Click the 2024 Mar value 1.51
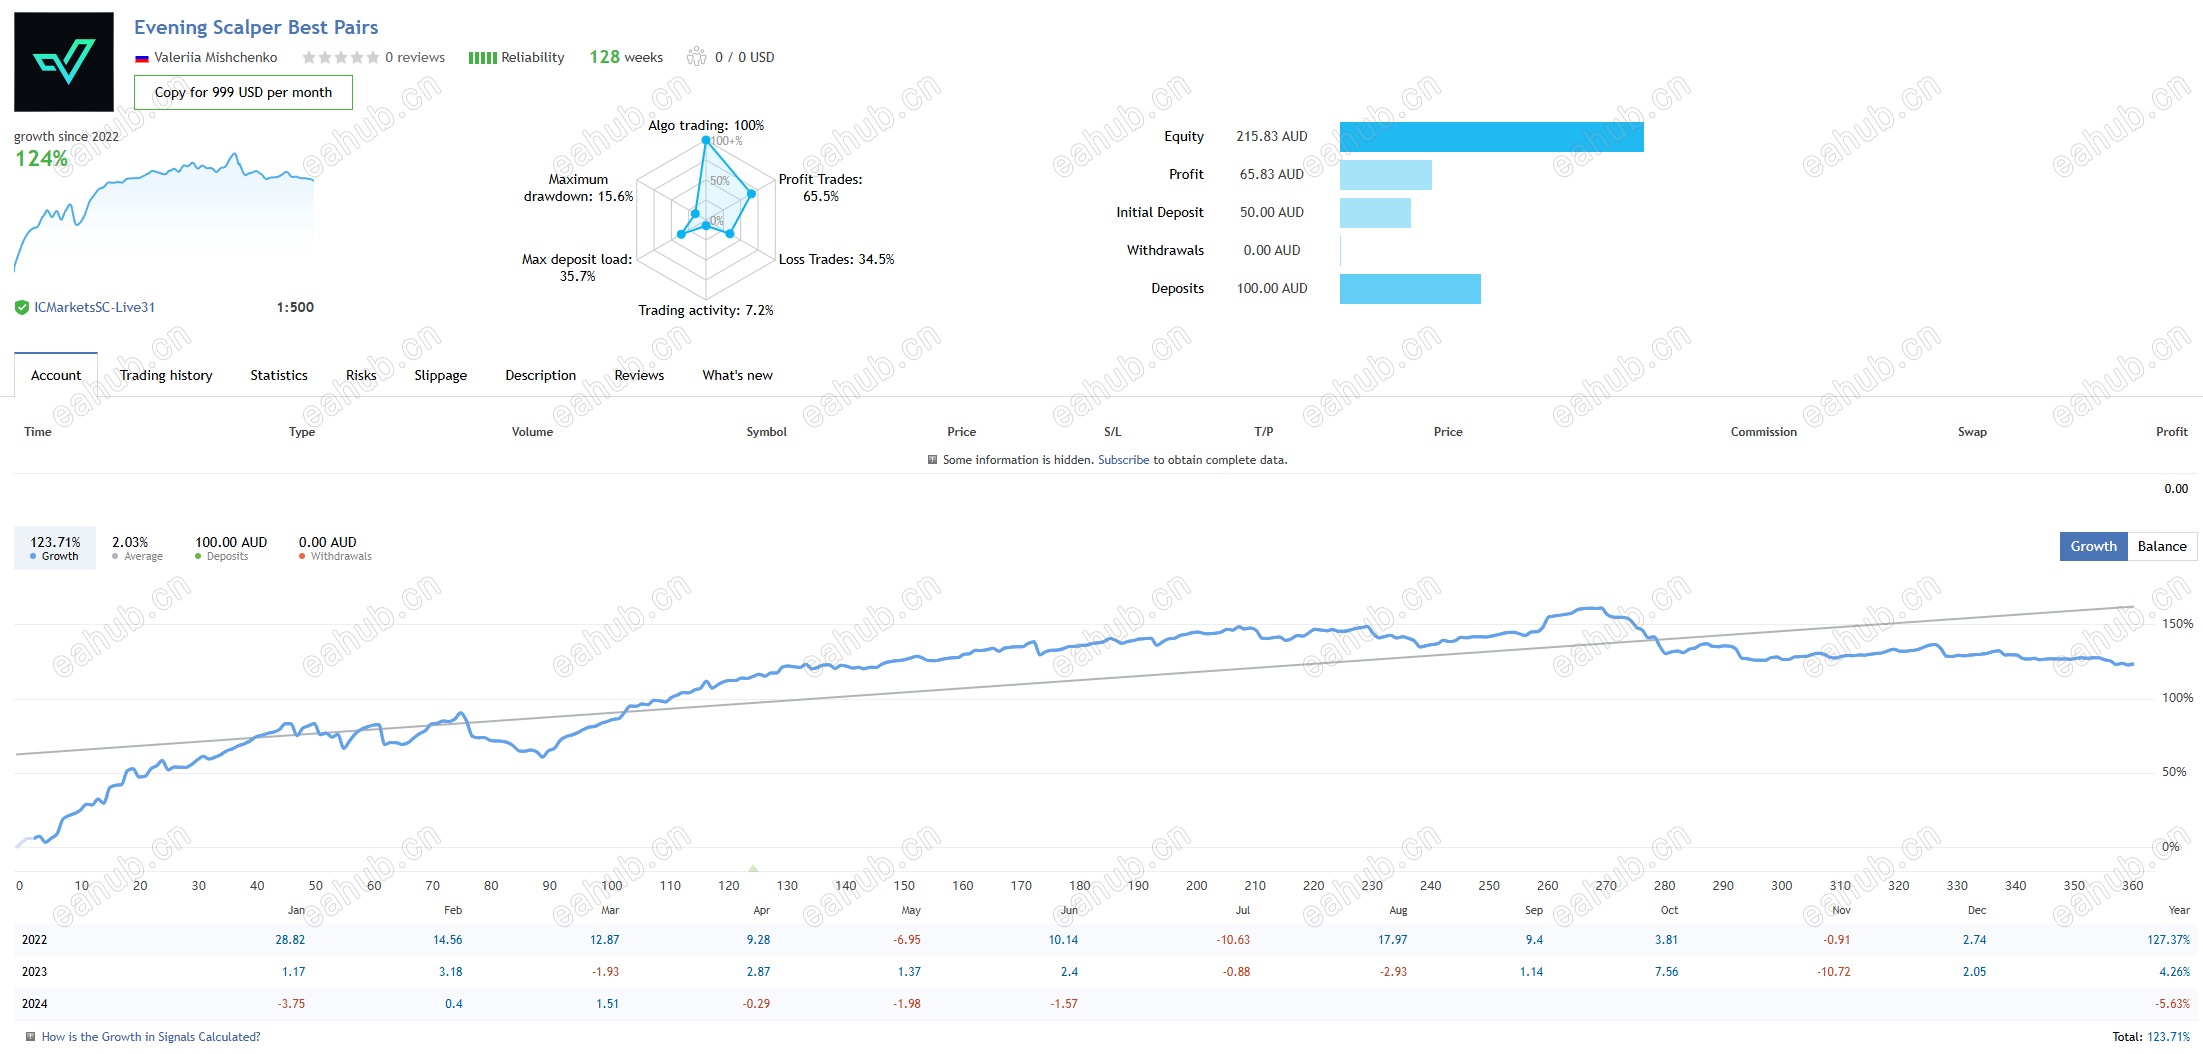Viewport: 2203px width, 1054px height. click(x=607, y=1004)
